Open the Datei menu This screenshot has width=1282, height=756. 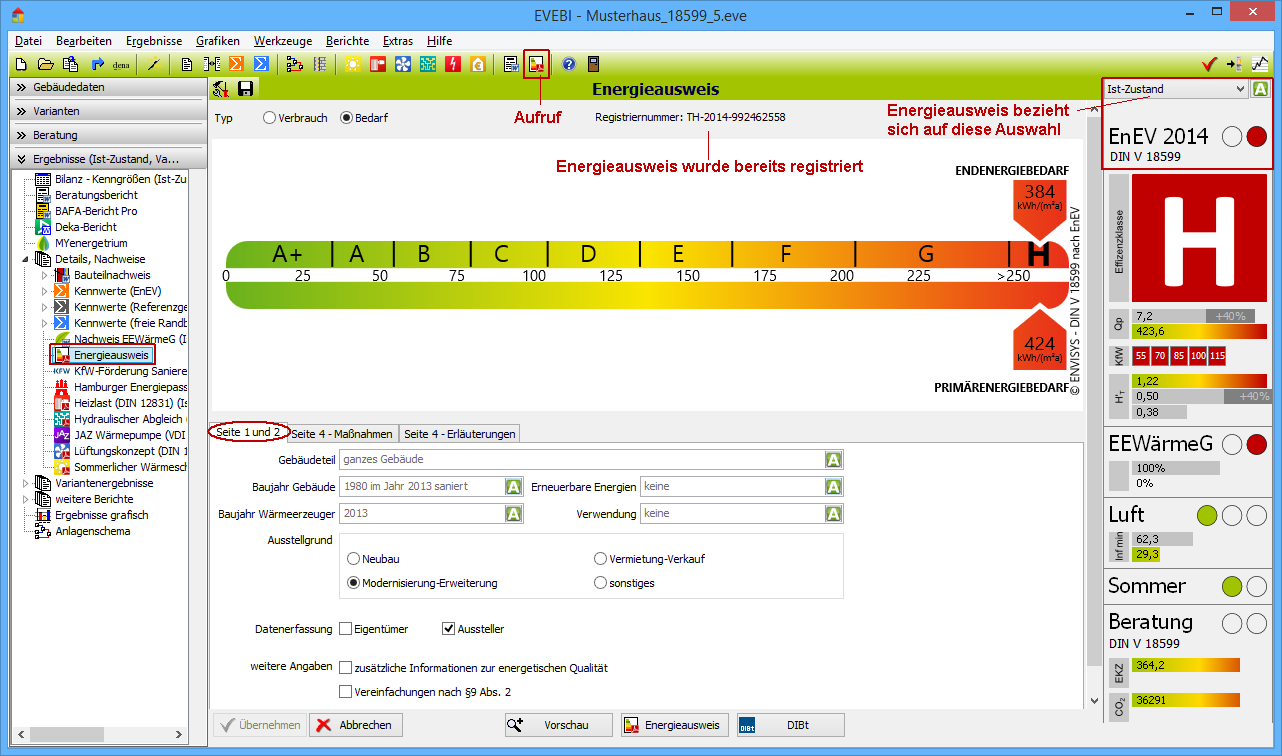[29, 41]
